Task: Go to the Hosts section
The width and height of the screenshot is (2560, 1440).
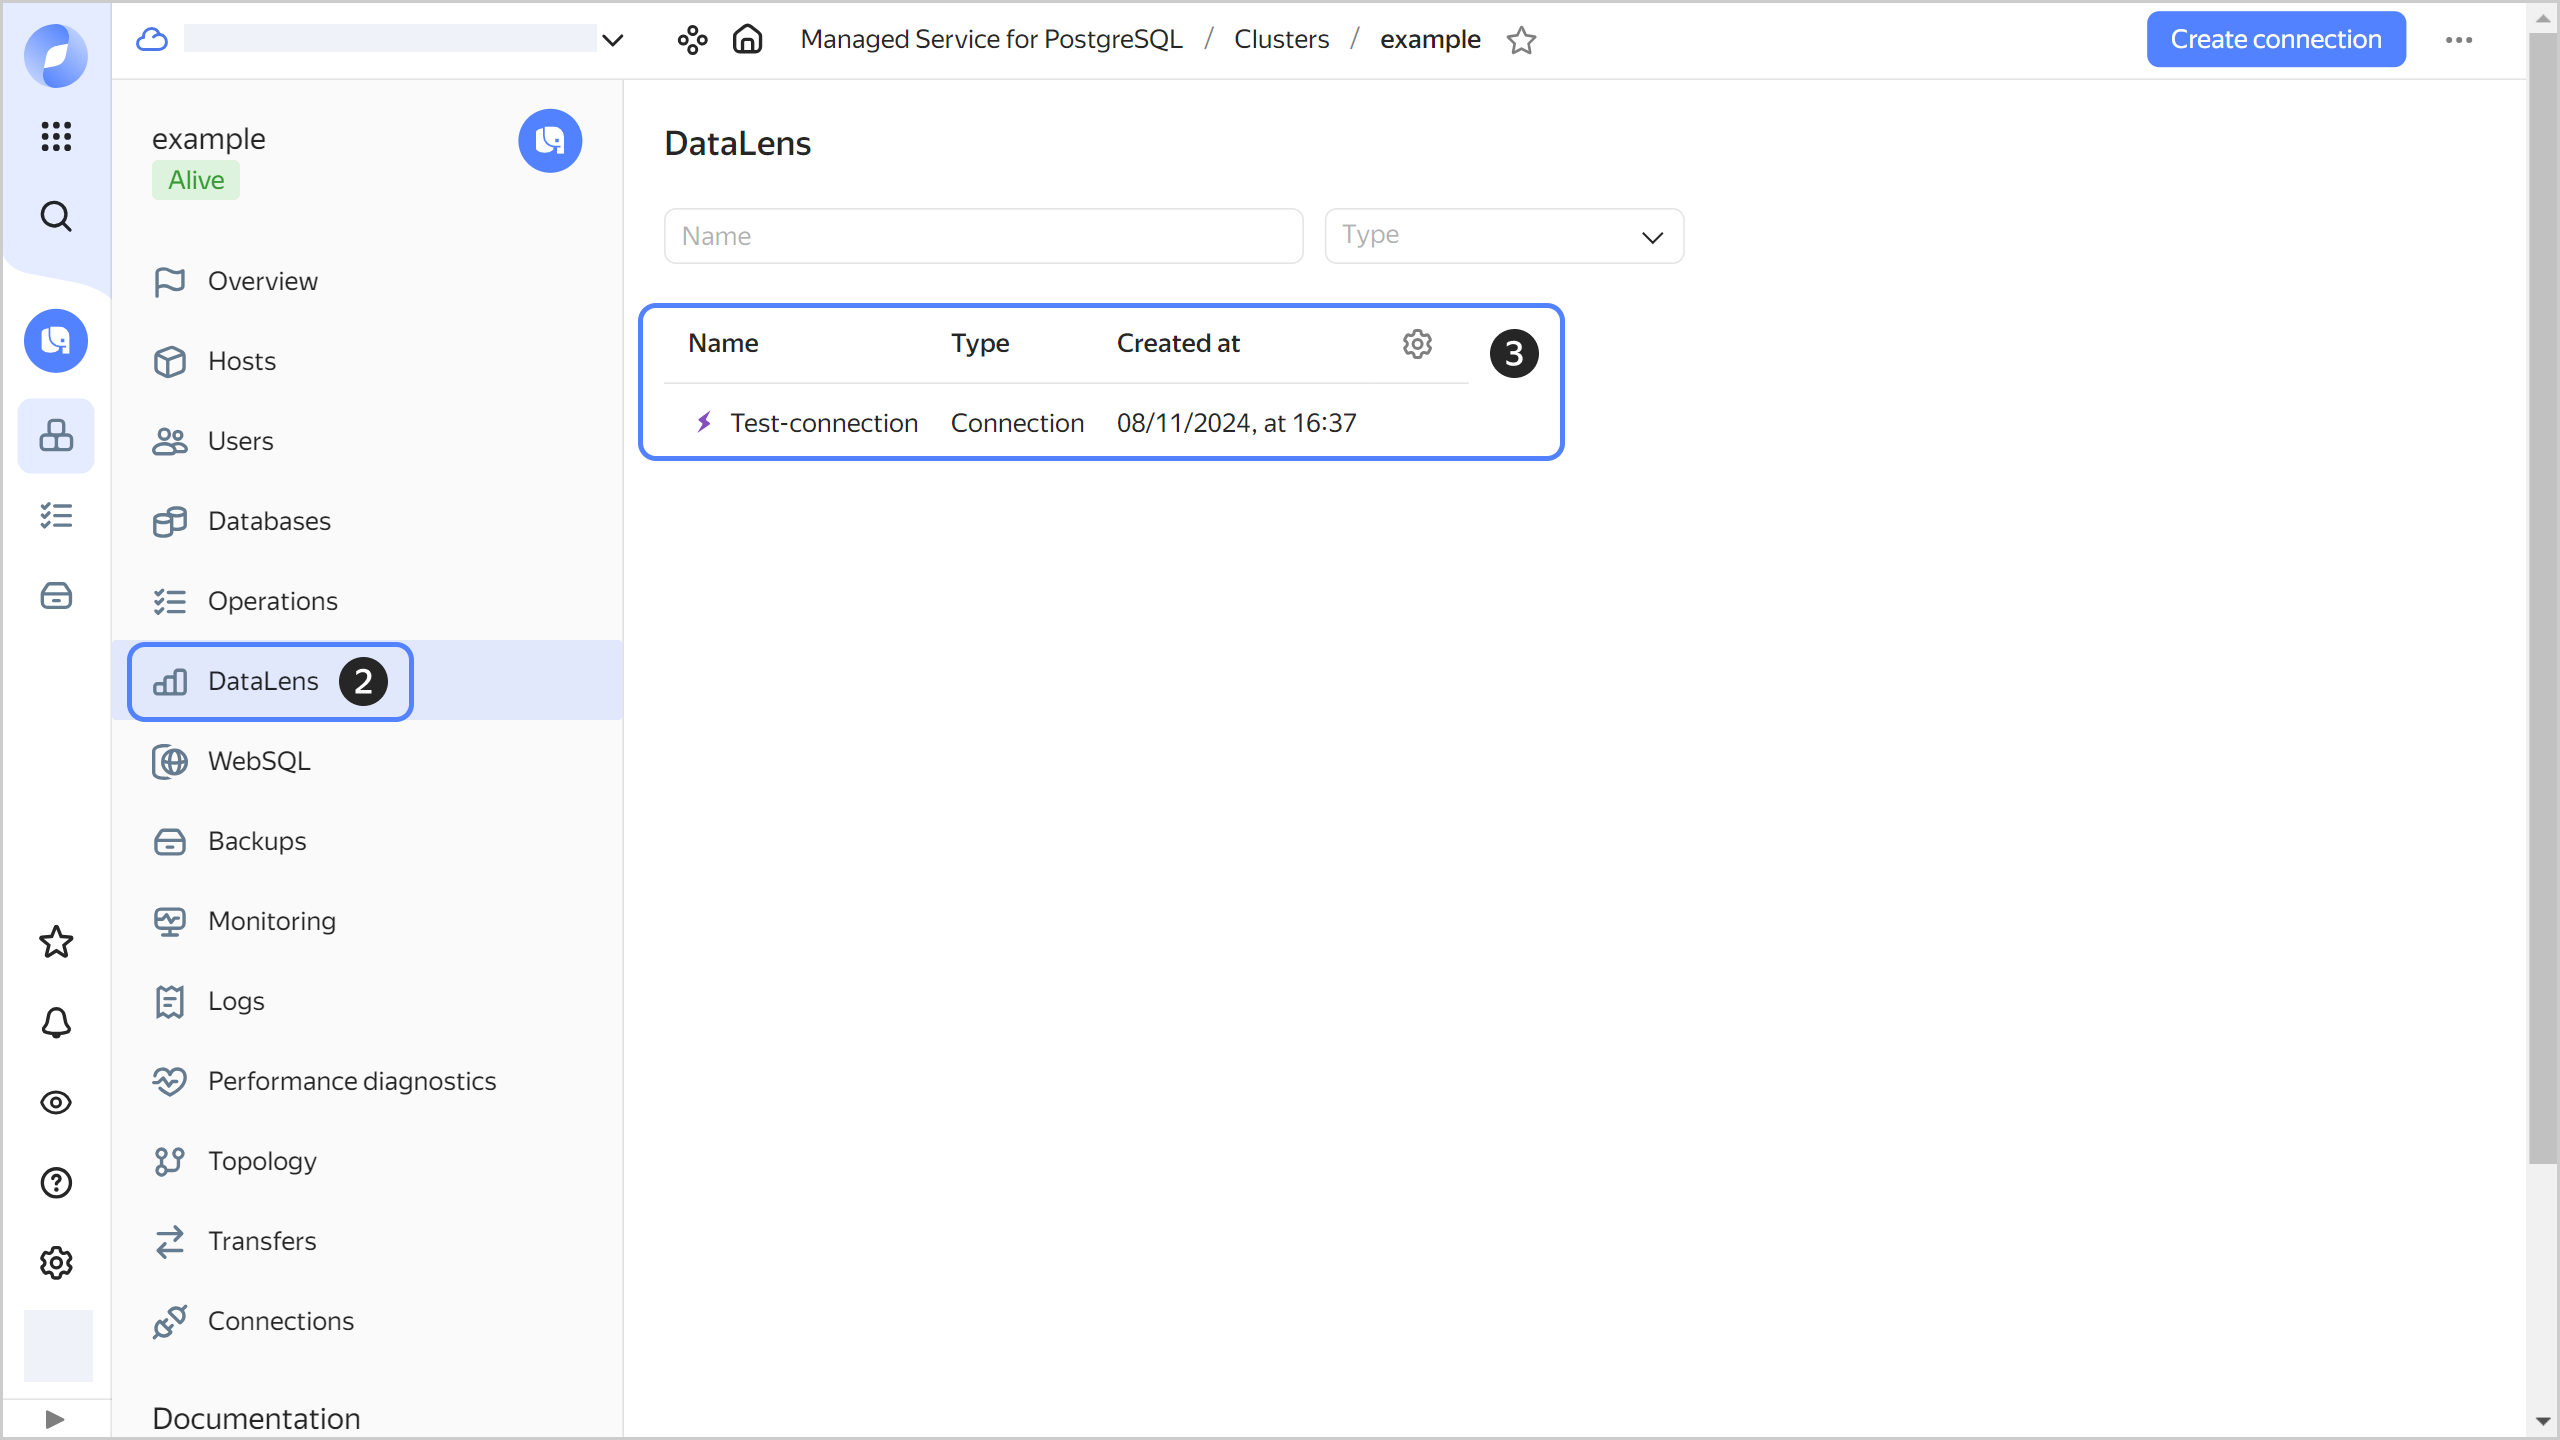Action: click(241, 361)
